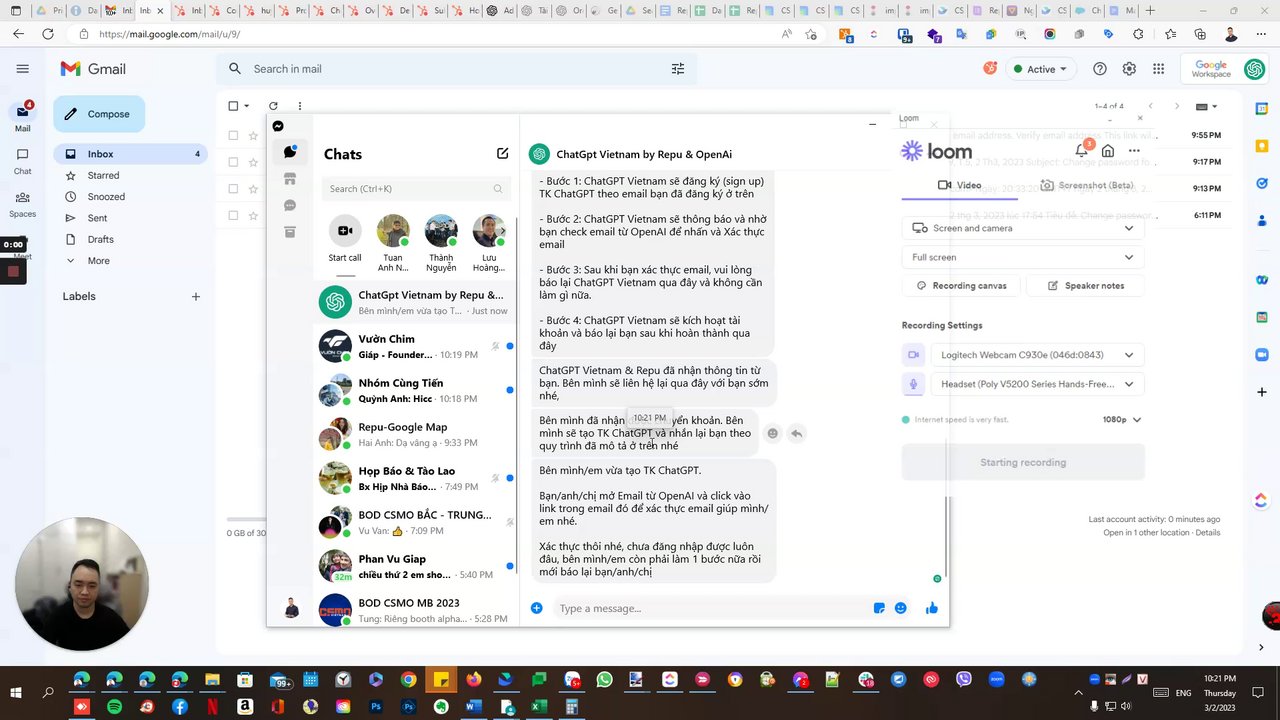
Task: Open Loom home icon
Action: (x=1108, y=151)
